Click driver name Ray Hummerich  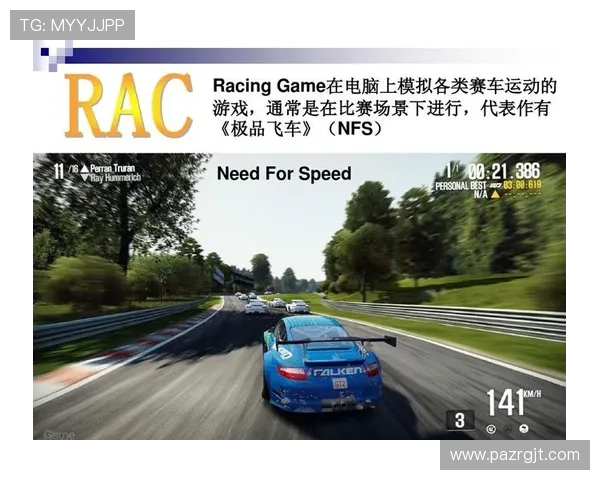pyautogui.click(x=116, y=178)
